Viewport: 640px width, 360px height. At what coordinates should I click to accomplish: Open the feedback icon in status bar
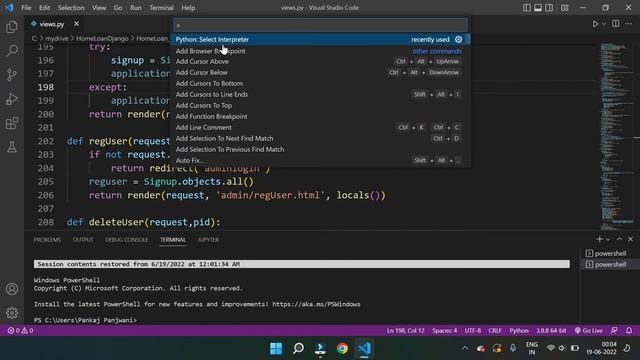[614, 331]
